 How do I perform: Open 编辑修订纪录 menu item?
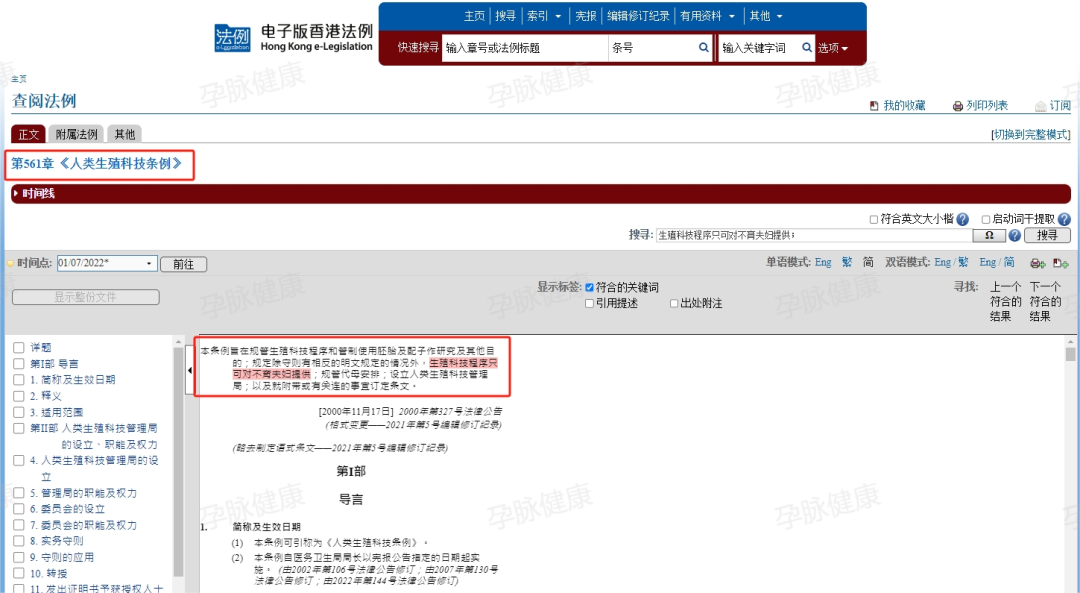(x=638, y=16)
